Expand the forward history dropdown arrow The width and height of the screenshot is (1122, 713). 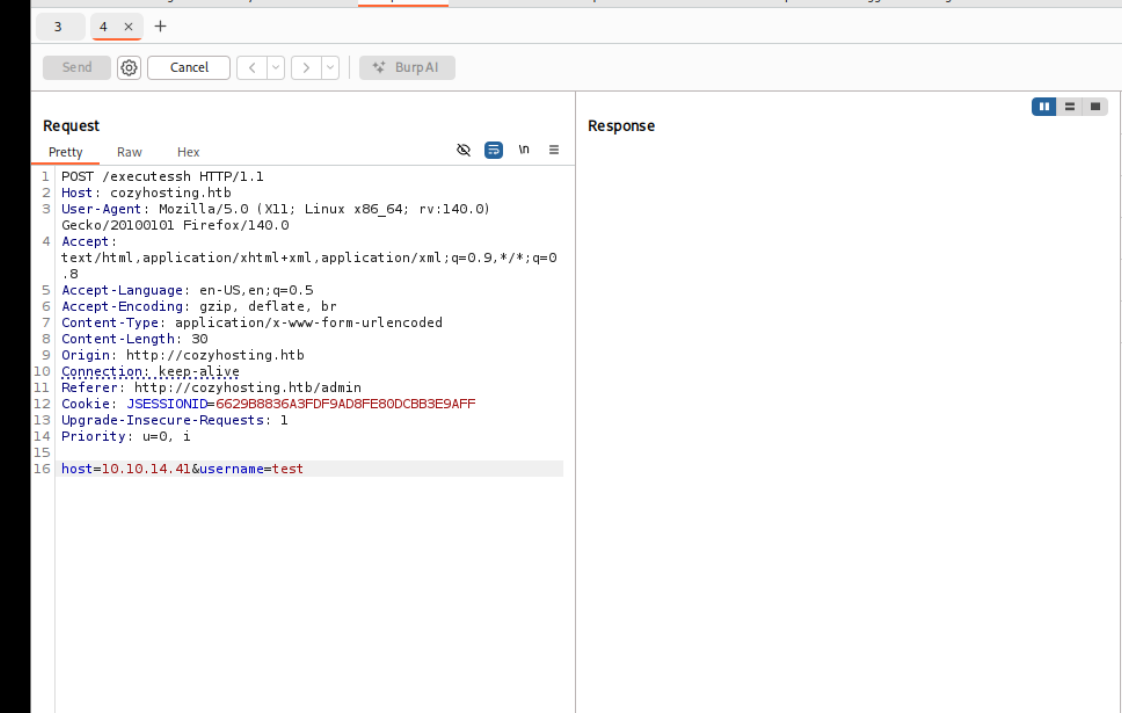click(x=329, y=68)
